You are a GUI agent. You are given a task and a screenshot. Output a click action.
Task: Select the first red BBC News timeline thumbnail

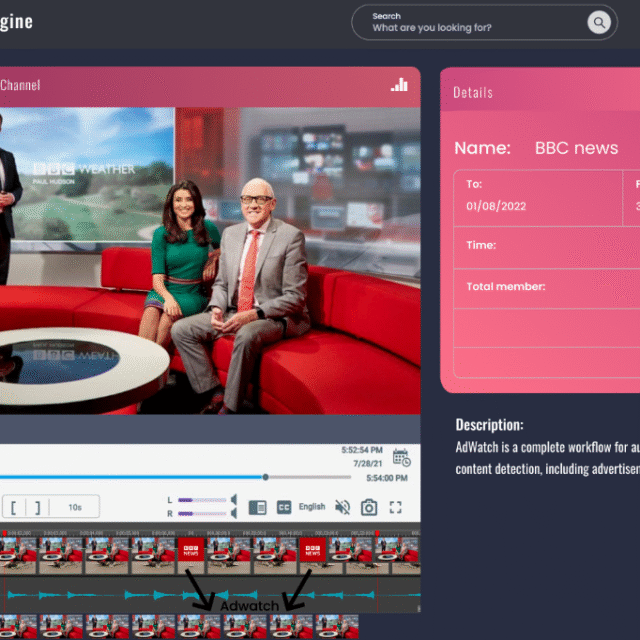click(x=191, y=549)
